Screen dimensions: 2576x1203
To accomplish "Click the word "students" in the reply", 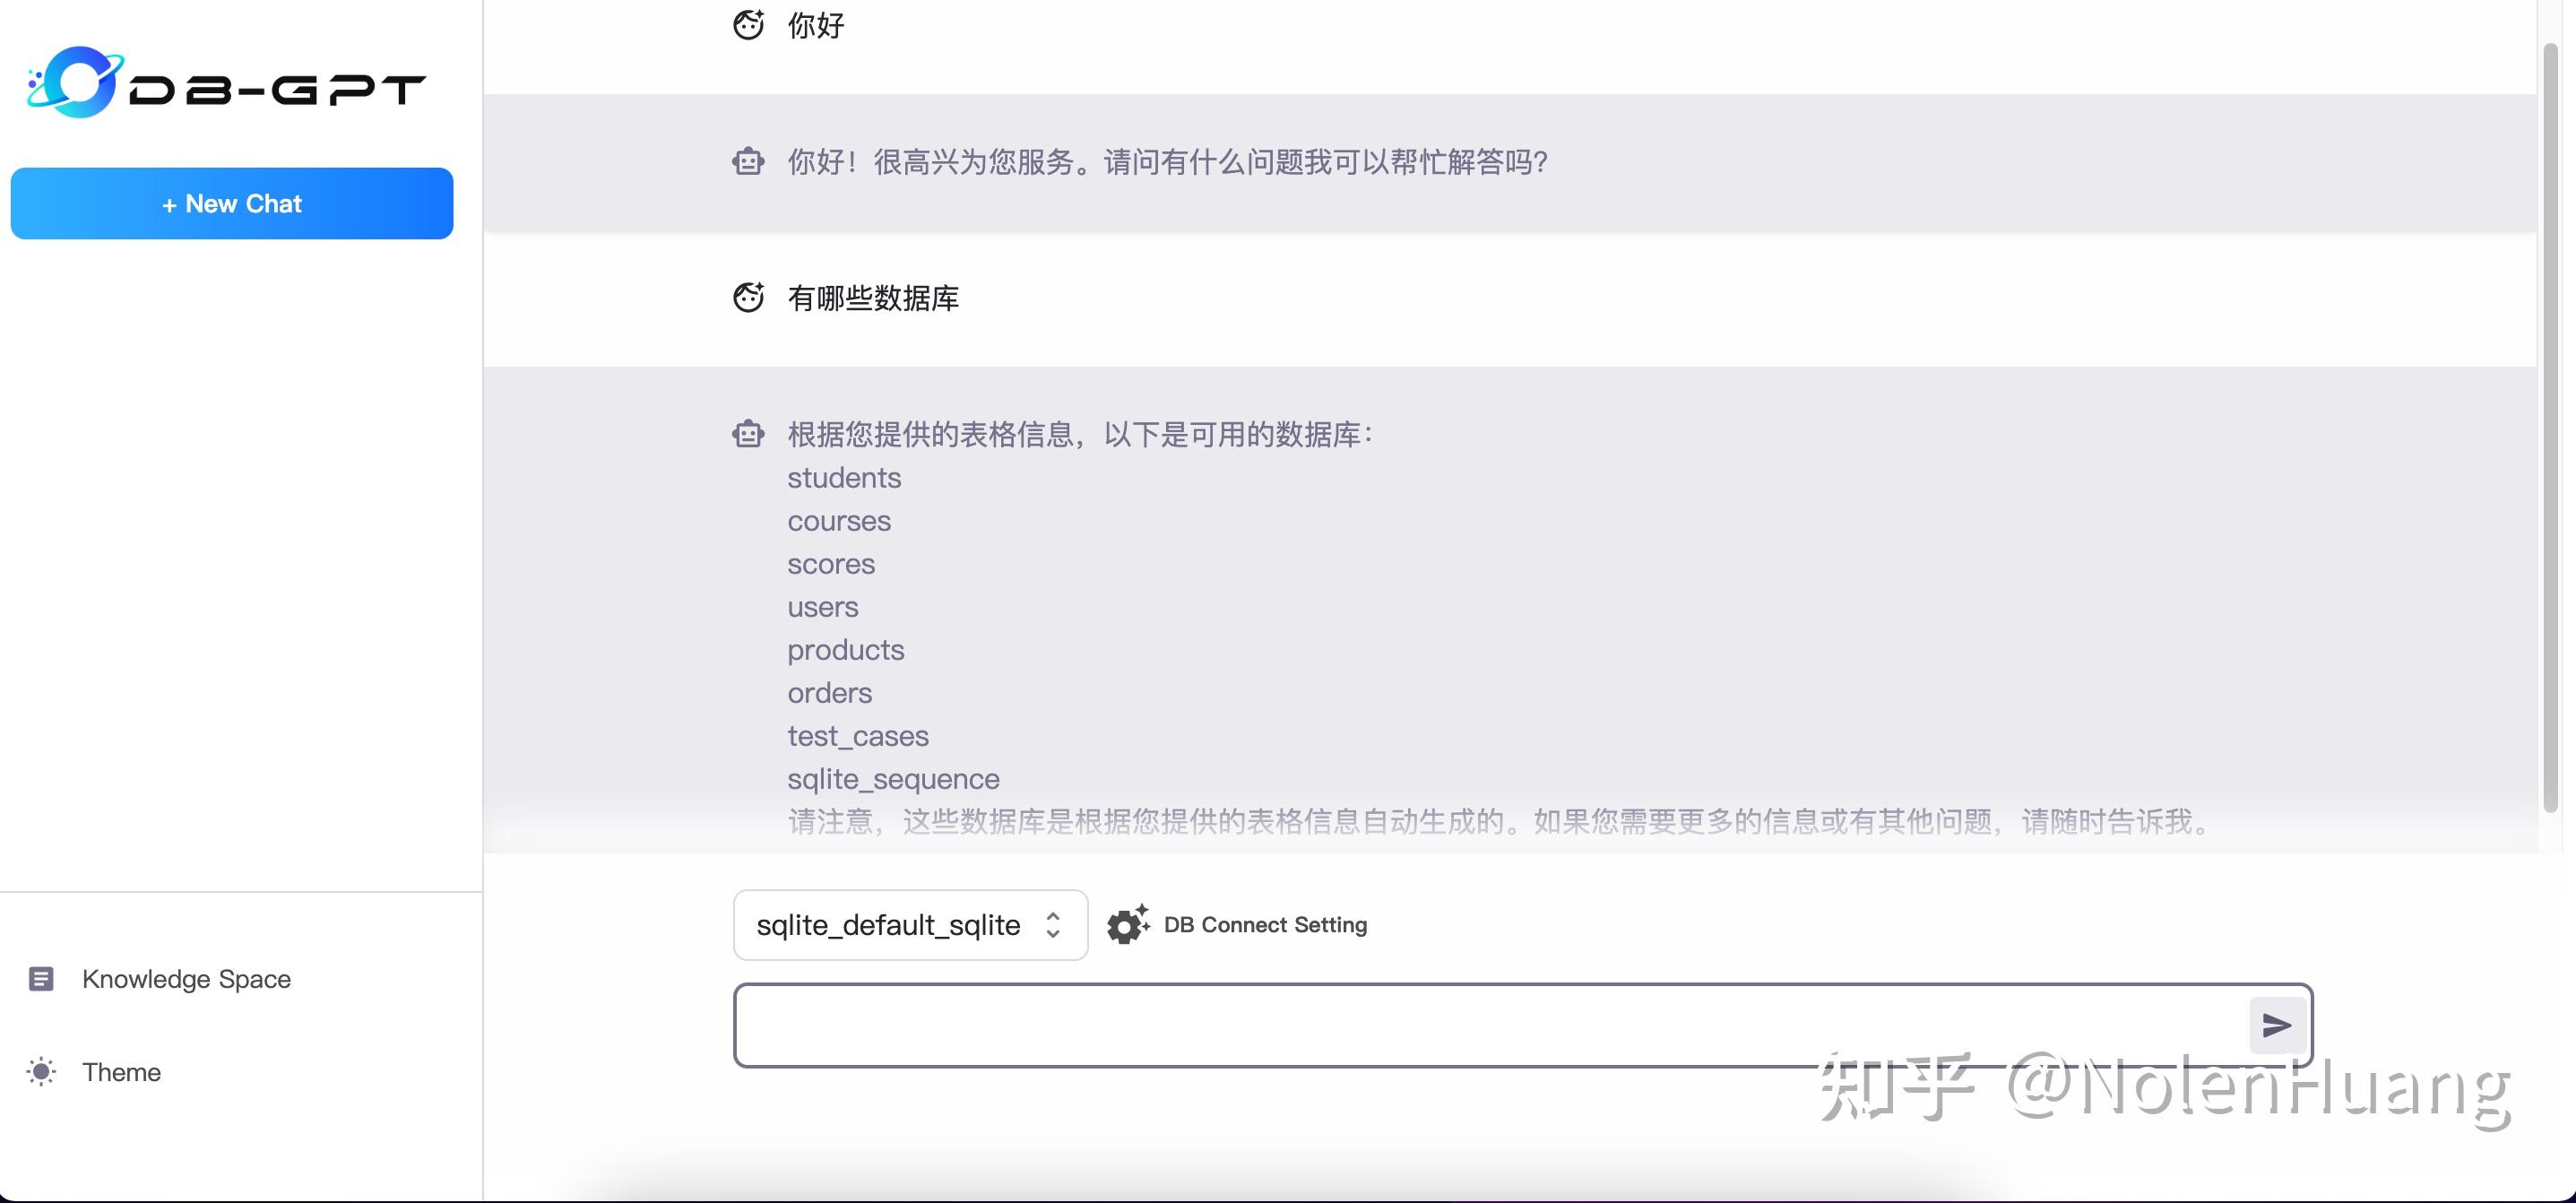I will (x=843, y=477).
